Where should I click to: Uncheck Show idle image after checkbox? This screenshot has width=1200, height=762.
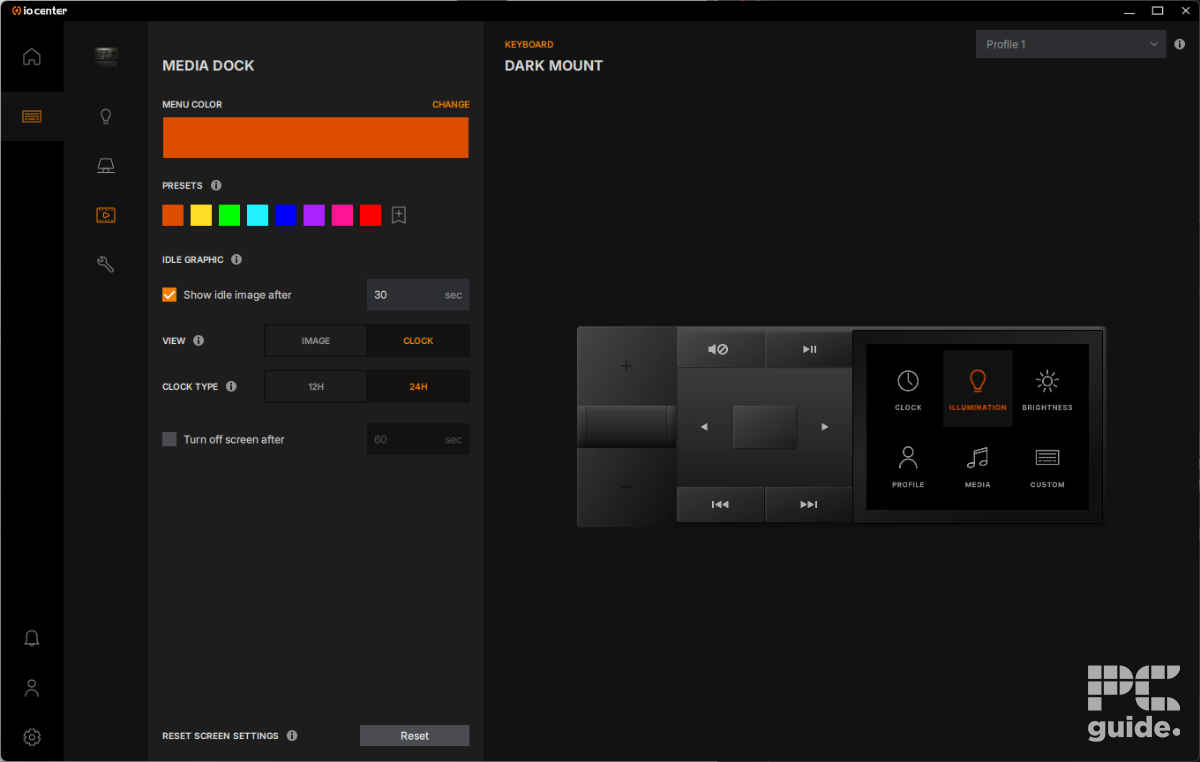tap(169, 295)
